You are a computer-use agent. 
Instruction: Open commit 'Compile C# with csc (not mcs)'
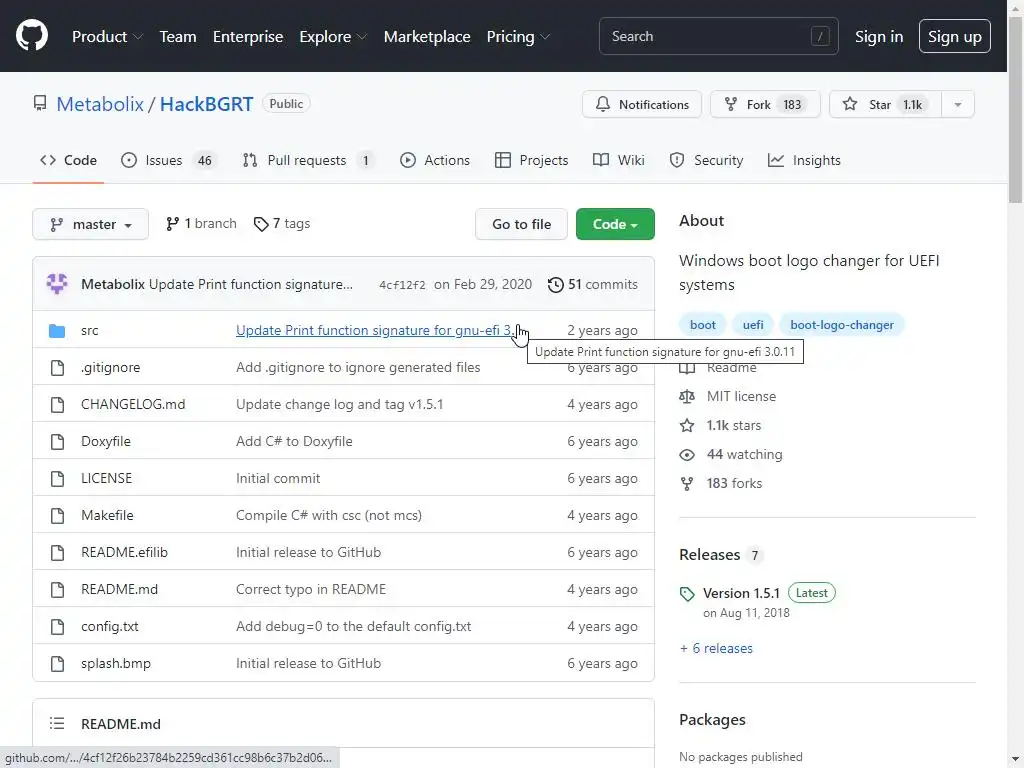click(328, 515)
